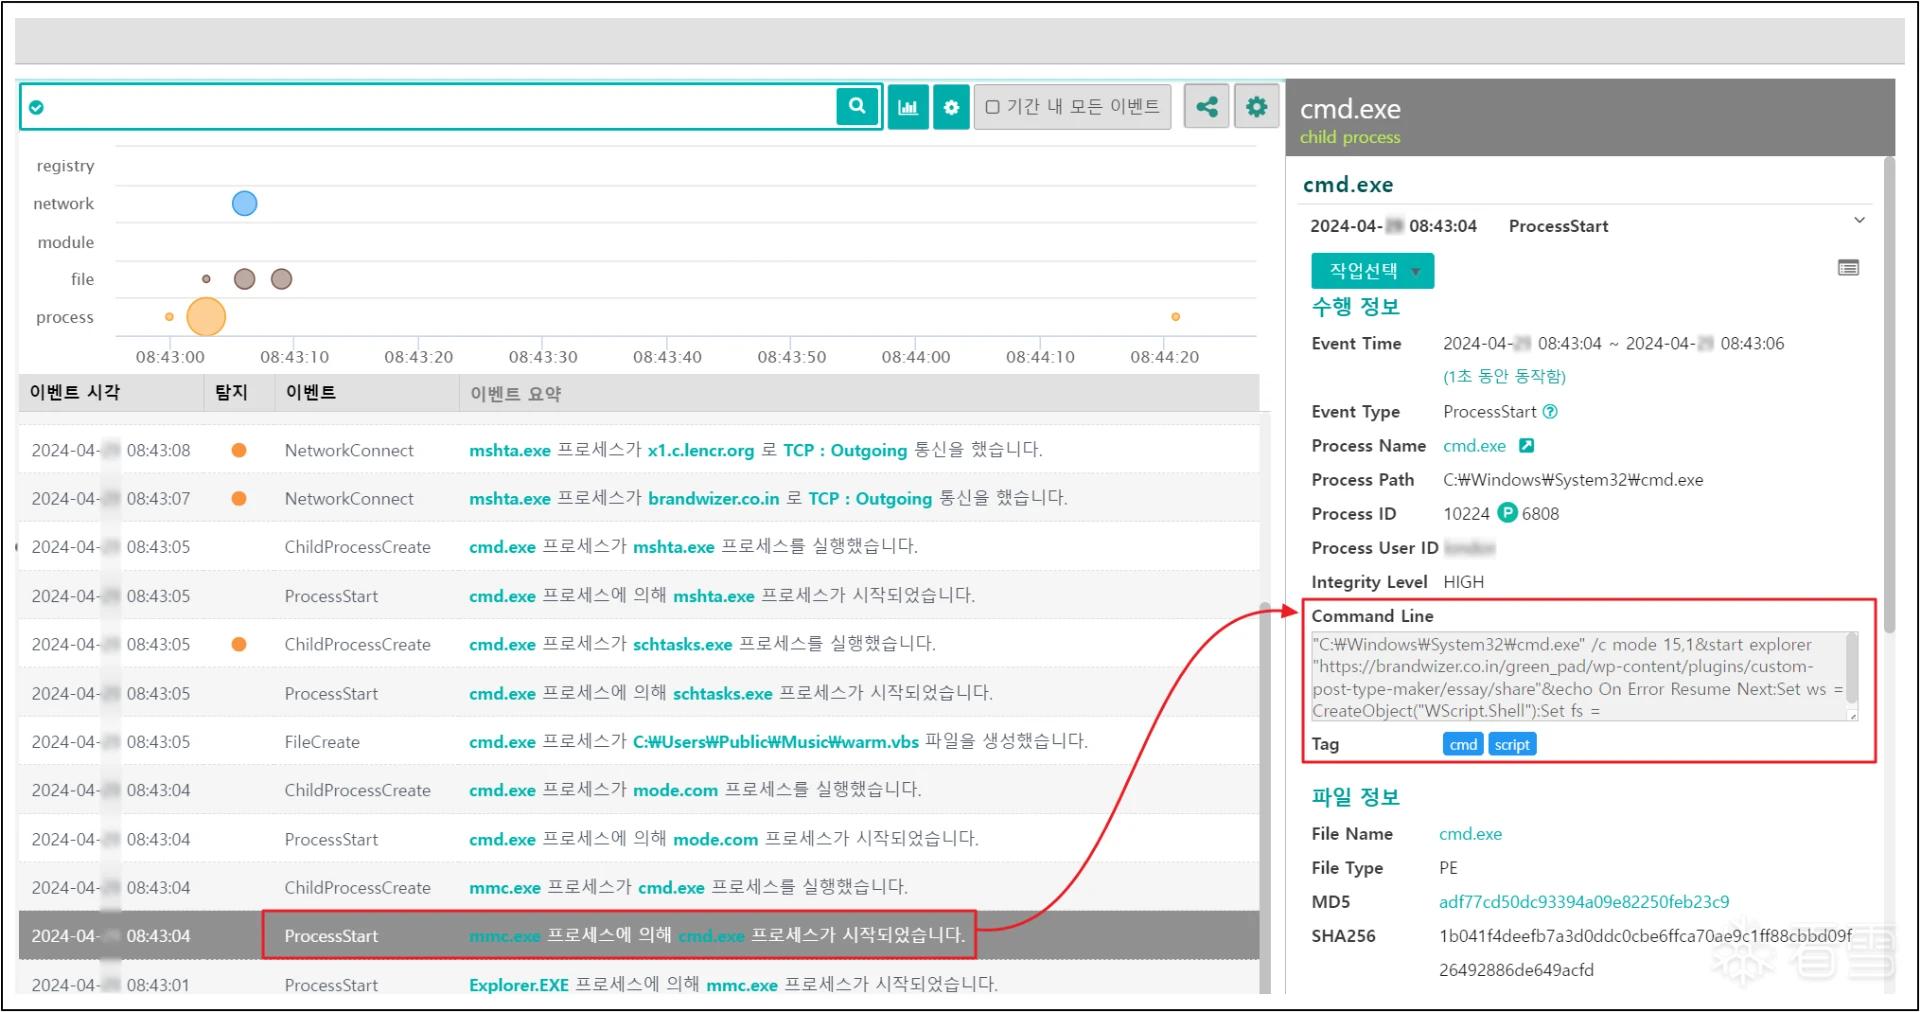Click the SHA256 hash value

tap(1645, 952)
